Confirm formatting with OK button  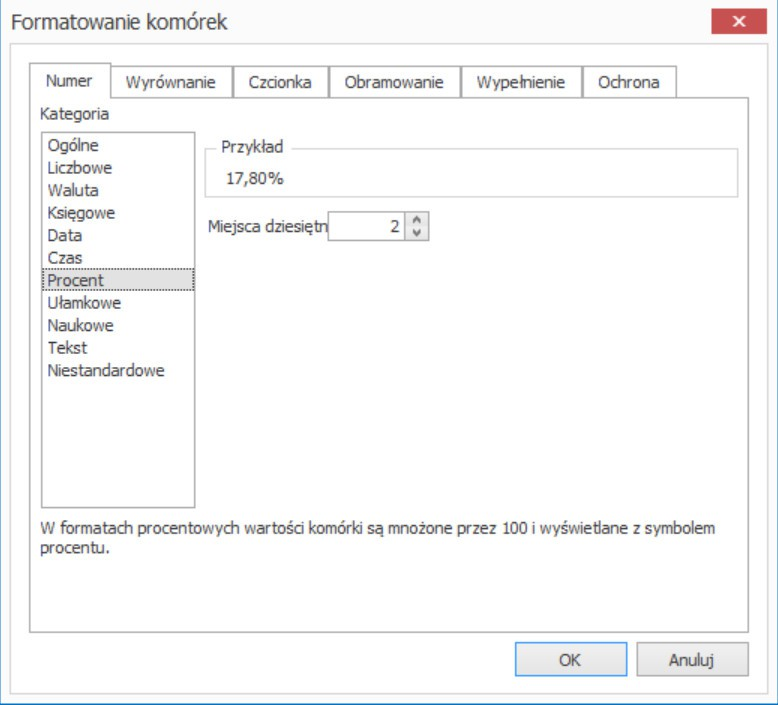coord(570,660)
